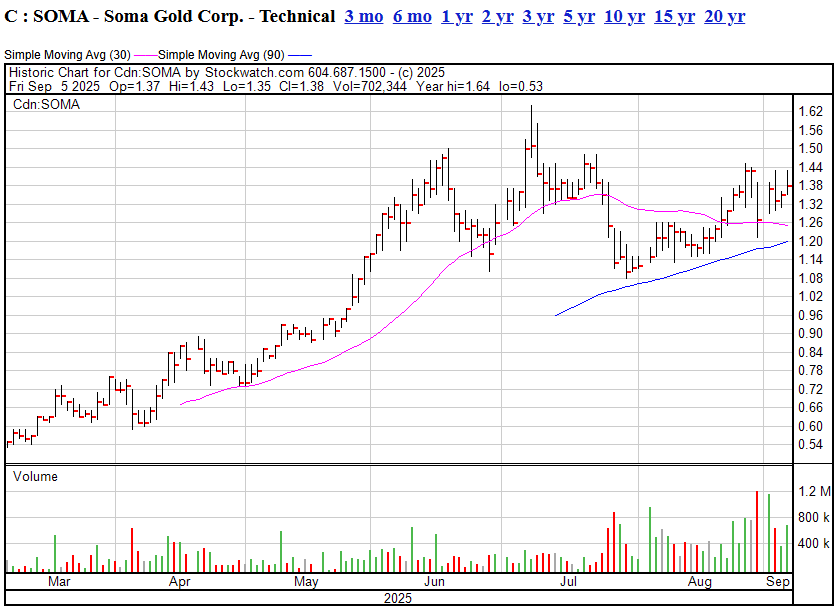Click the 3 yr range link
Viewport: 840px width, 613px height.
click(538, 17)
